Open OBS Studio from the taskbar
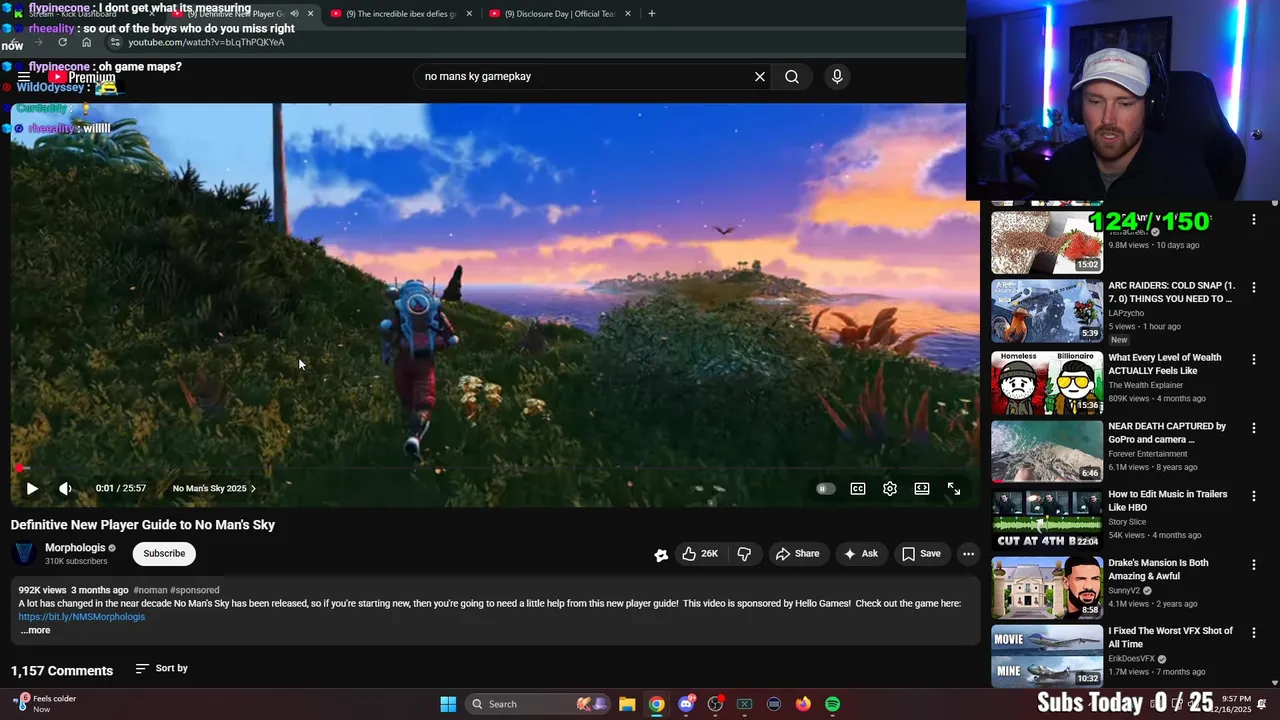 (x=715, y=704)
